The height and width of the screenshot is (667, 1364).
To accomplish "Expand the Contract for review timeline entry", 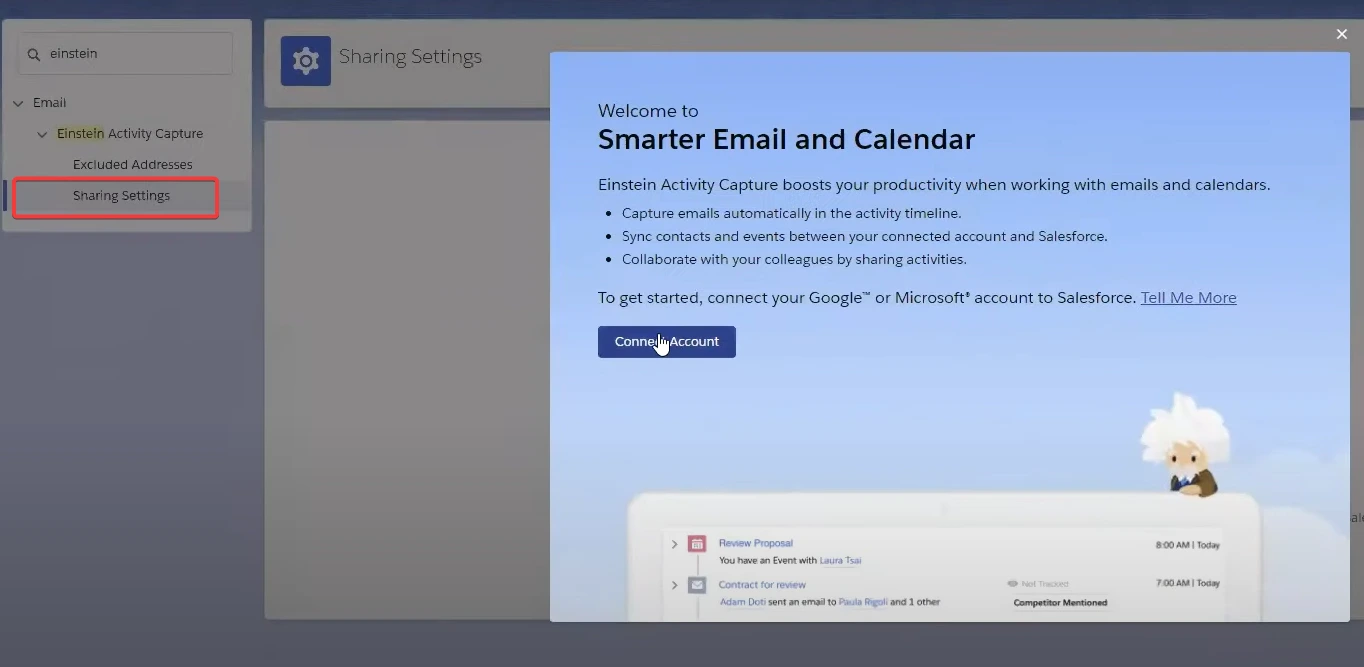I will (x=674, y=585).
